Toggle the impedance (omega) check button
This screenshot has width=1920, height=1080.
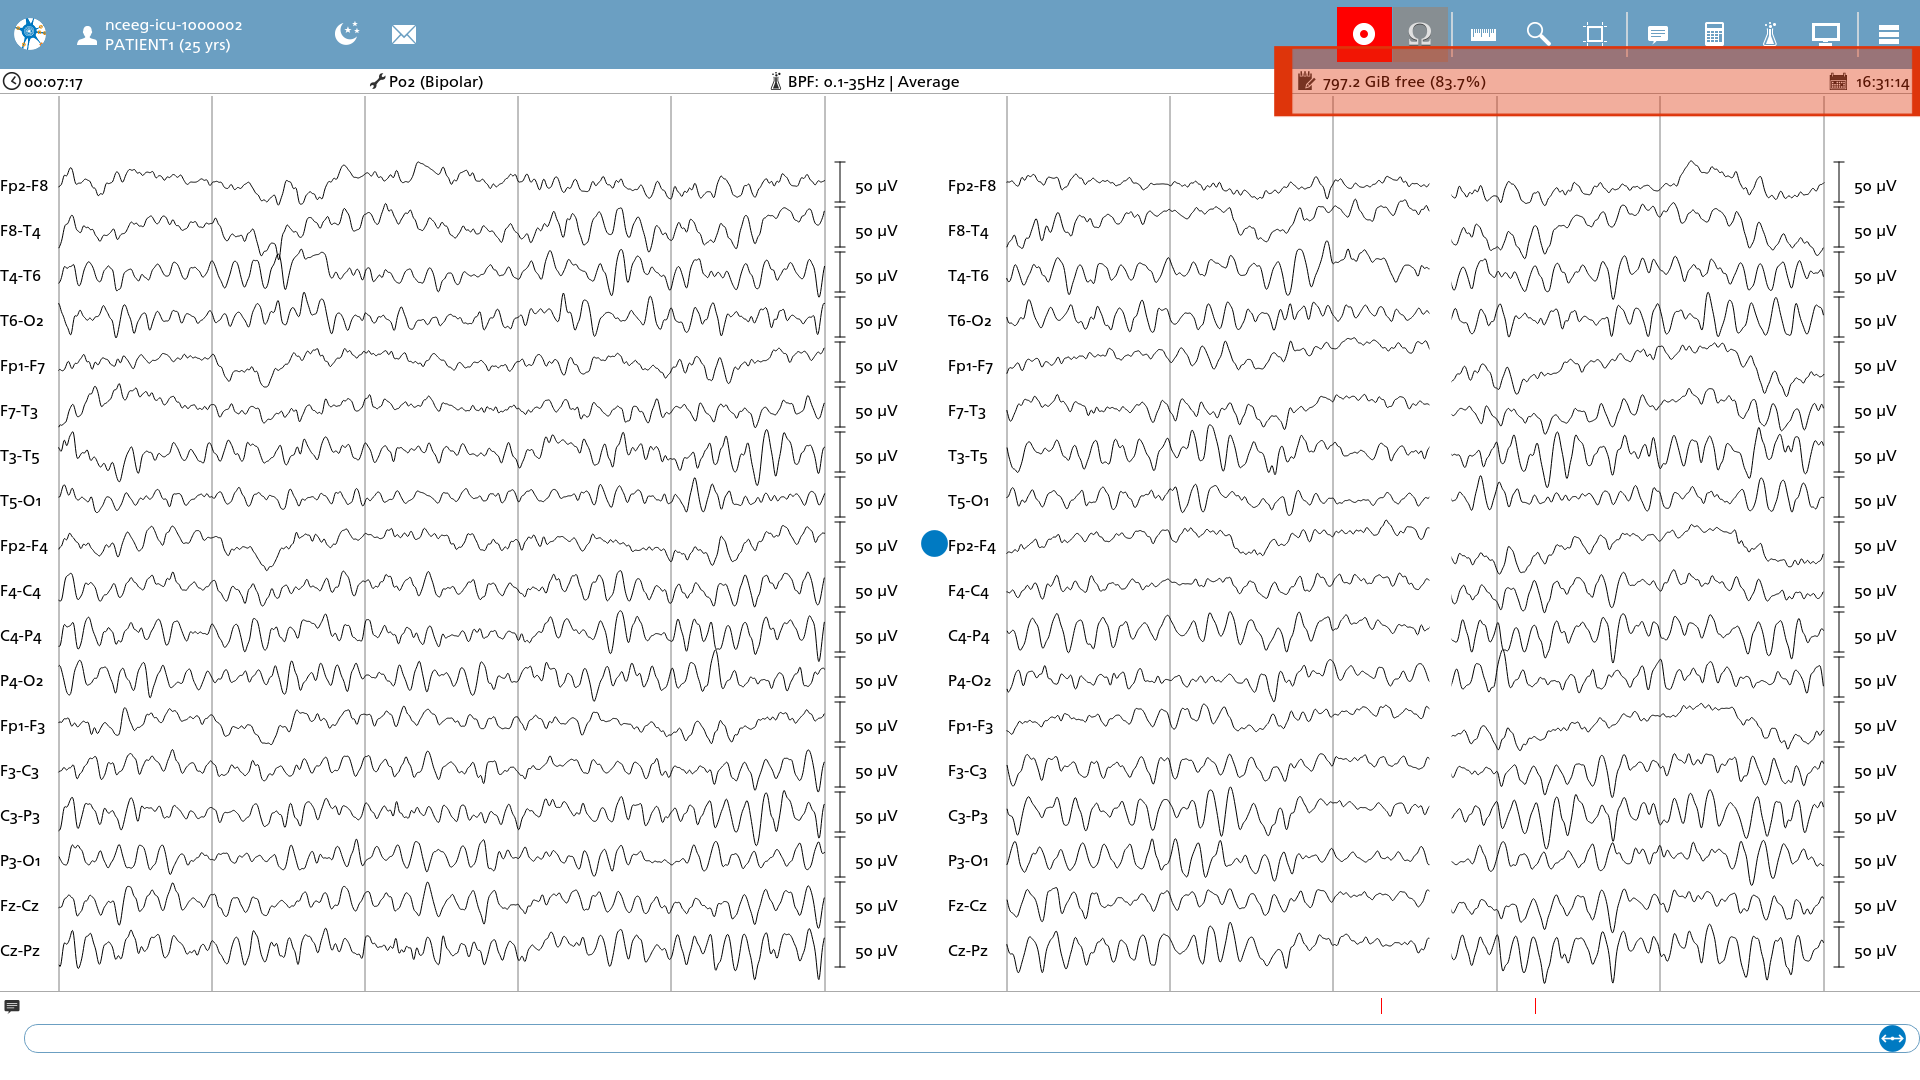1420,34
